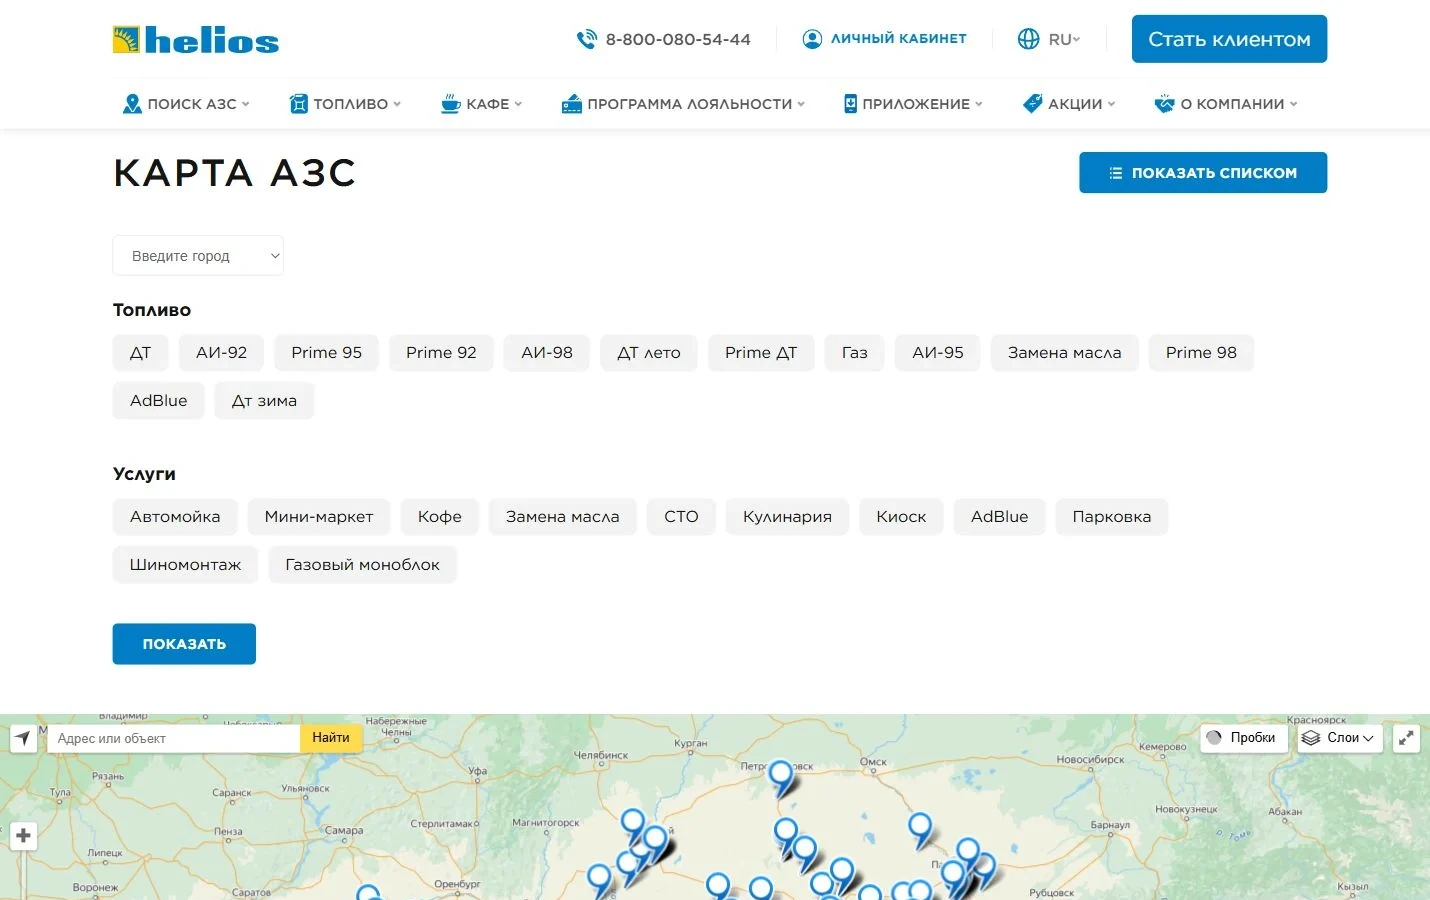Click the map geolocation arrow icon

[x=23, y=738]
